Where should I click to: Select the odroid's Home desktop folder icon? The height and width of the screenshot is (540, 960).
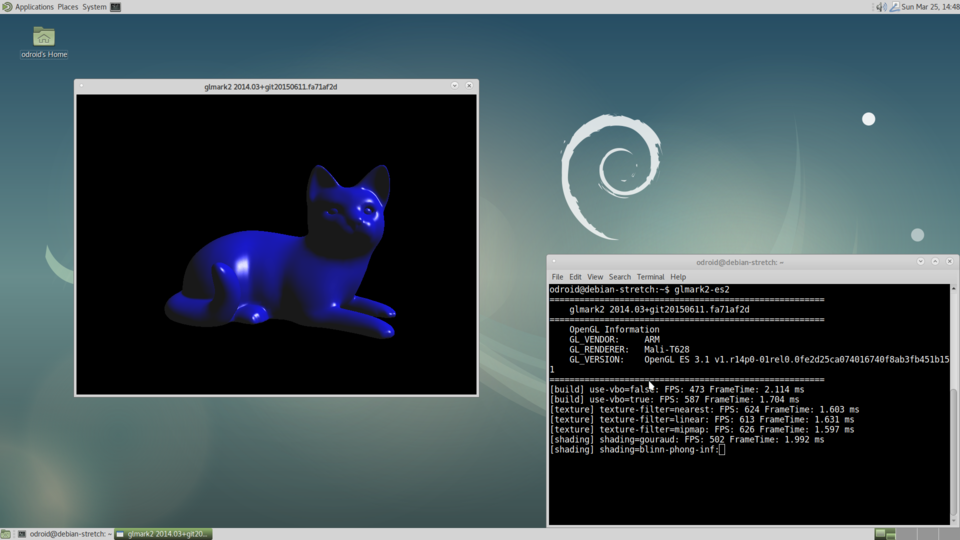pyautogui.click(x=43, y=42)
